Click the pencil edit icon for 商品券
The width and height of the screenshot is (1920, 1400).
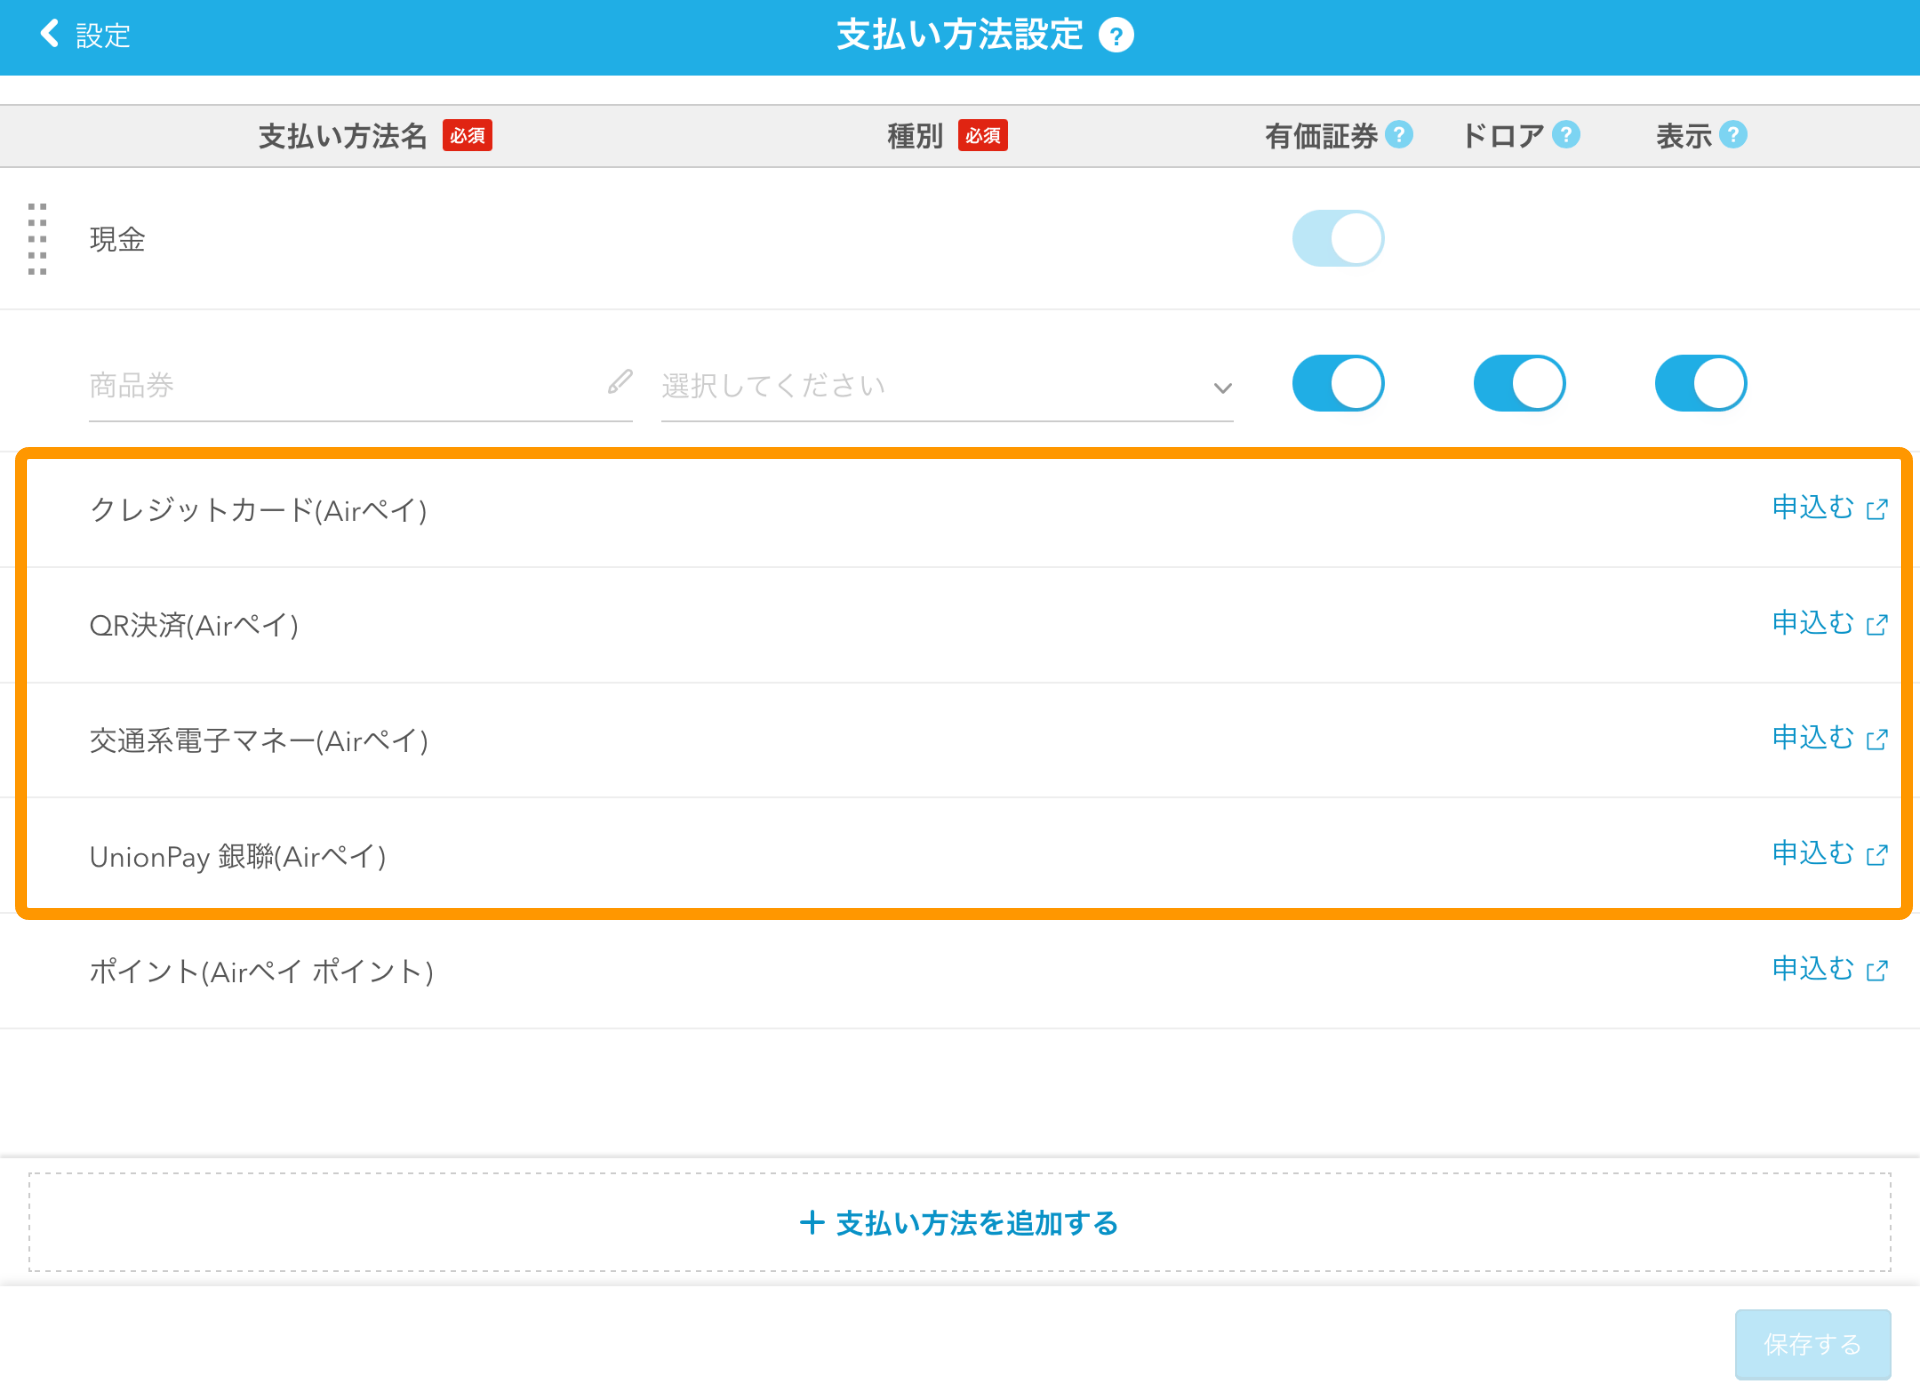pos(620,382)
